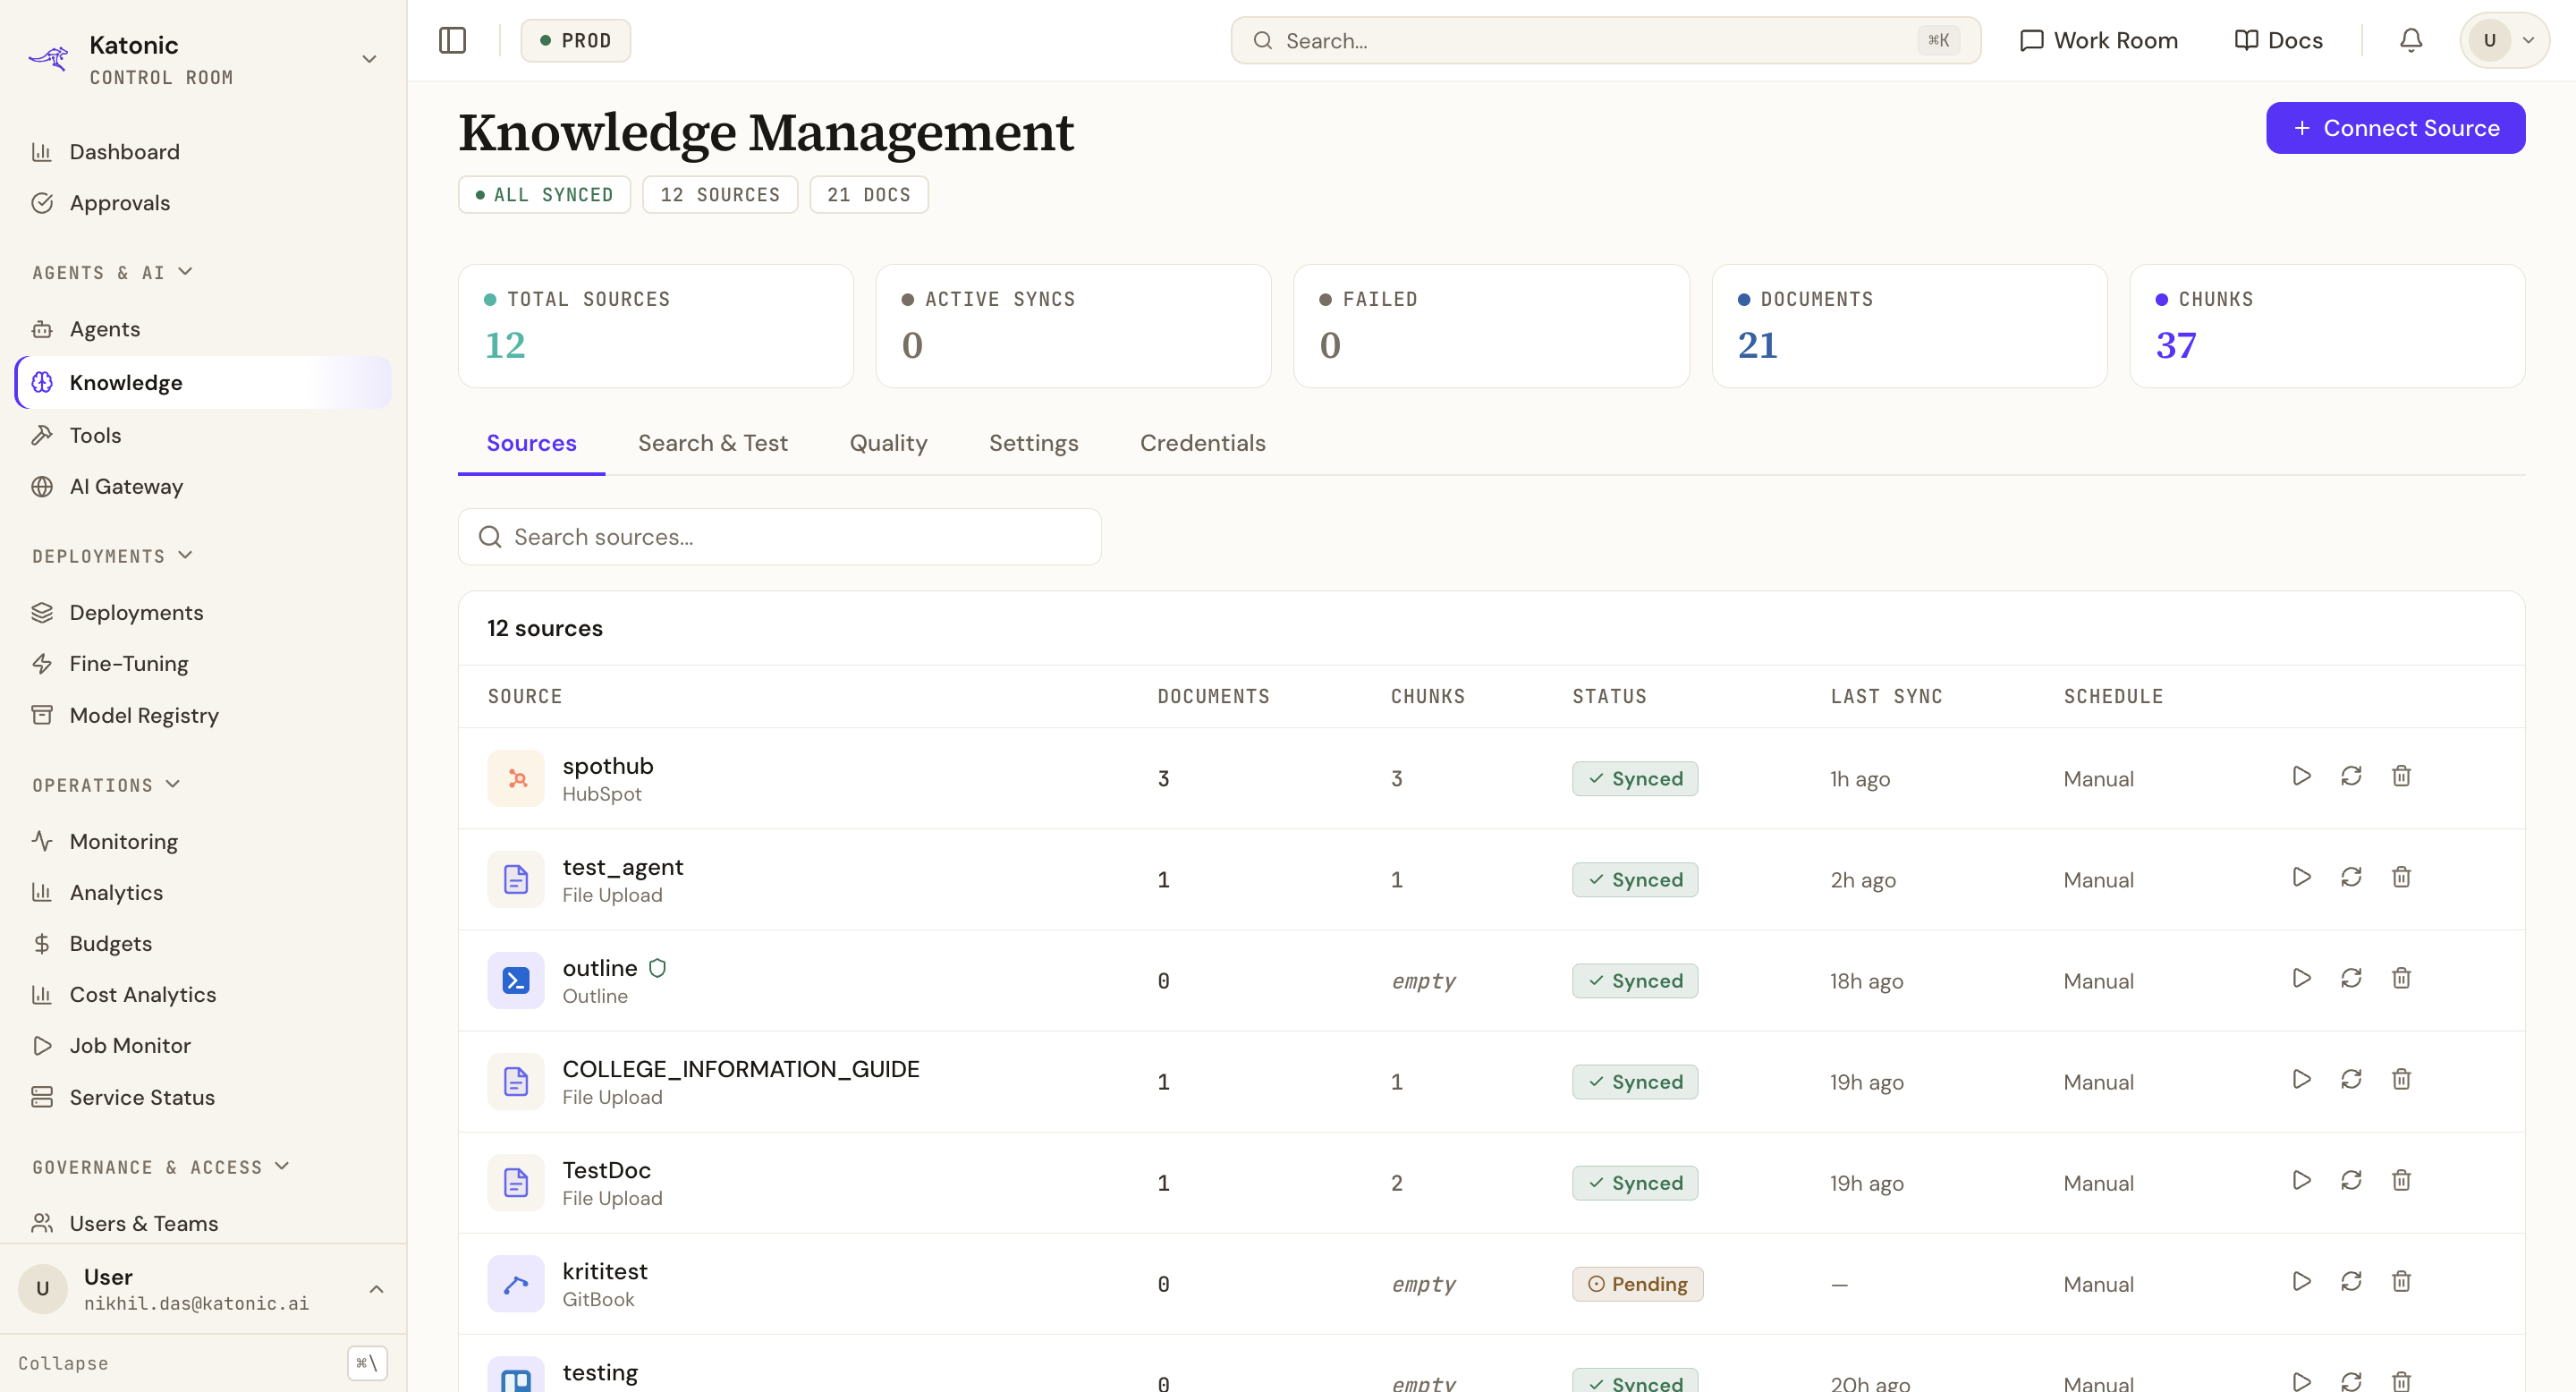This screenshot has width=2576, height=1392.
Task: Click the ALL SYNCED badge
Action: (x=544, y=194)
